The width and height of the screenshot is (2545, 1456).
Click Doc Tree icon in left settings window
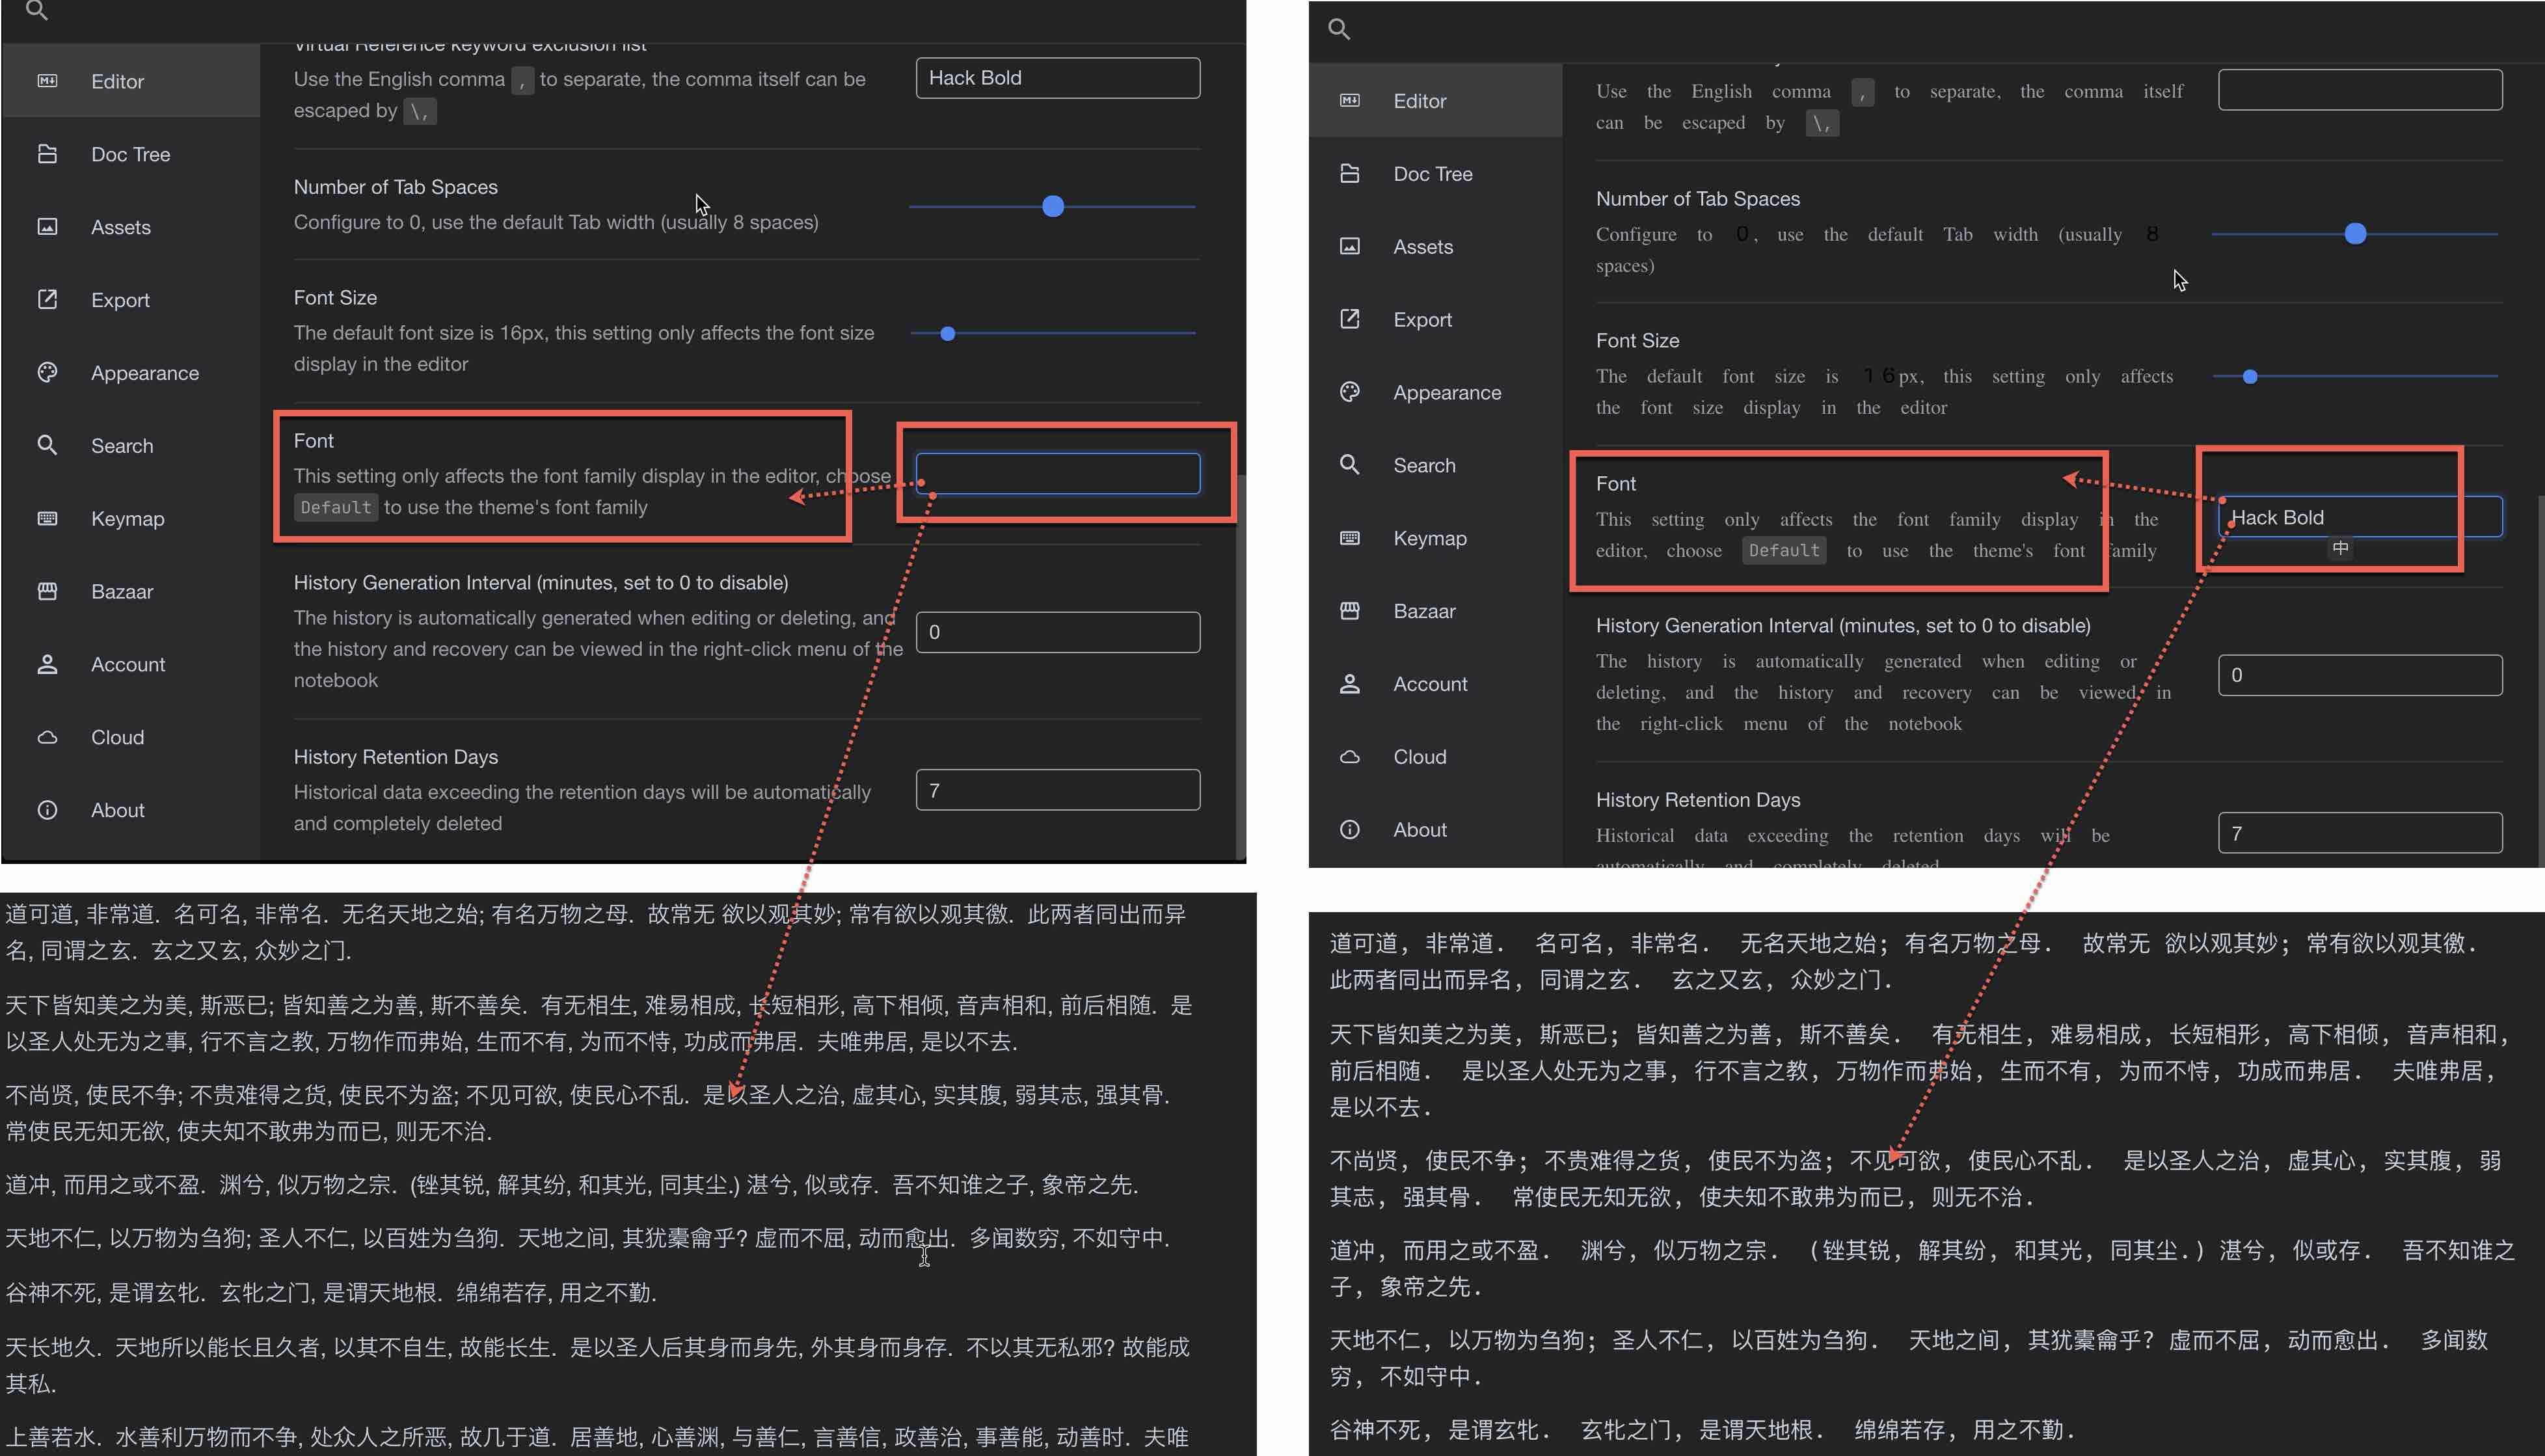coord(47,154)
